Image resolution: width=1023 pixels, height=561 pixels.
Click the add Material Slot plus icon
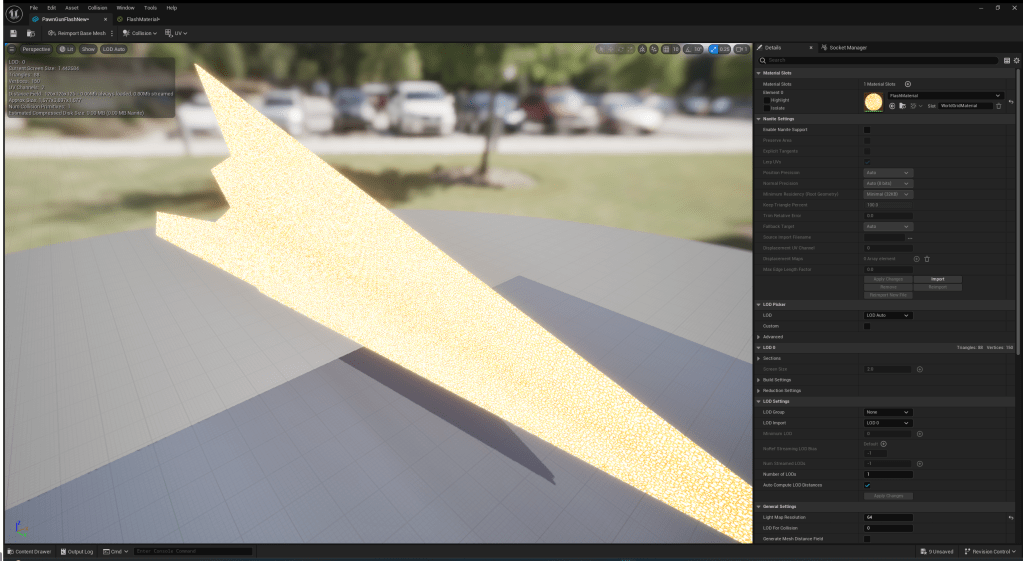click(908, 84)
